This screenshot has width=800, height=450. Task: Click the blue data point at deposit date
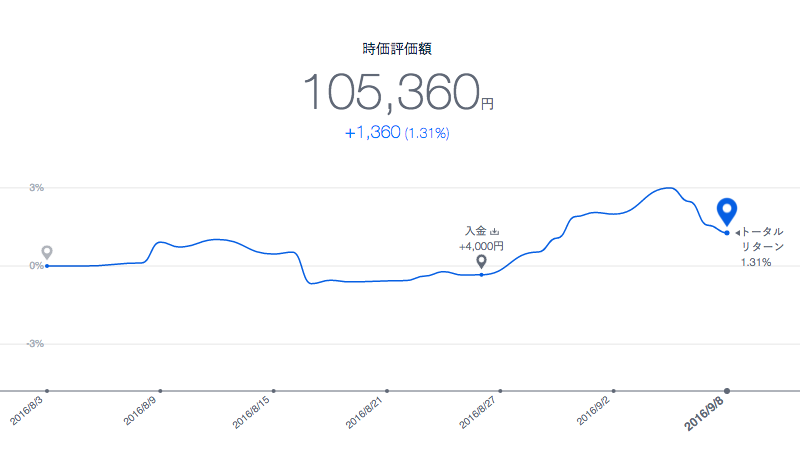click(x=481, y=275)
